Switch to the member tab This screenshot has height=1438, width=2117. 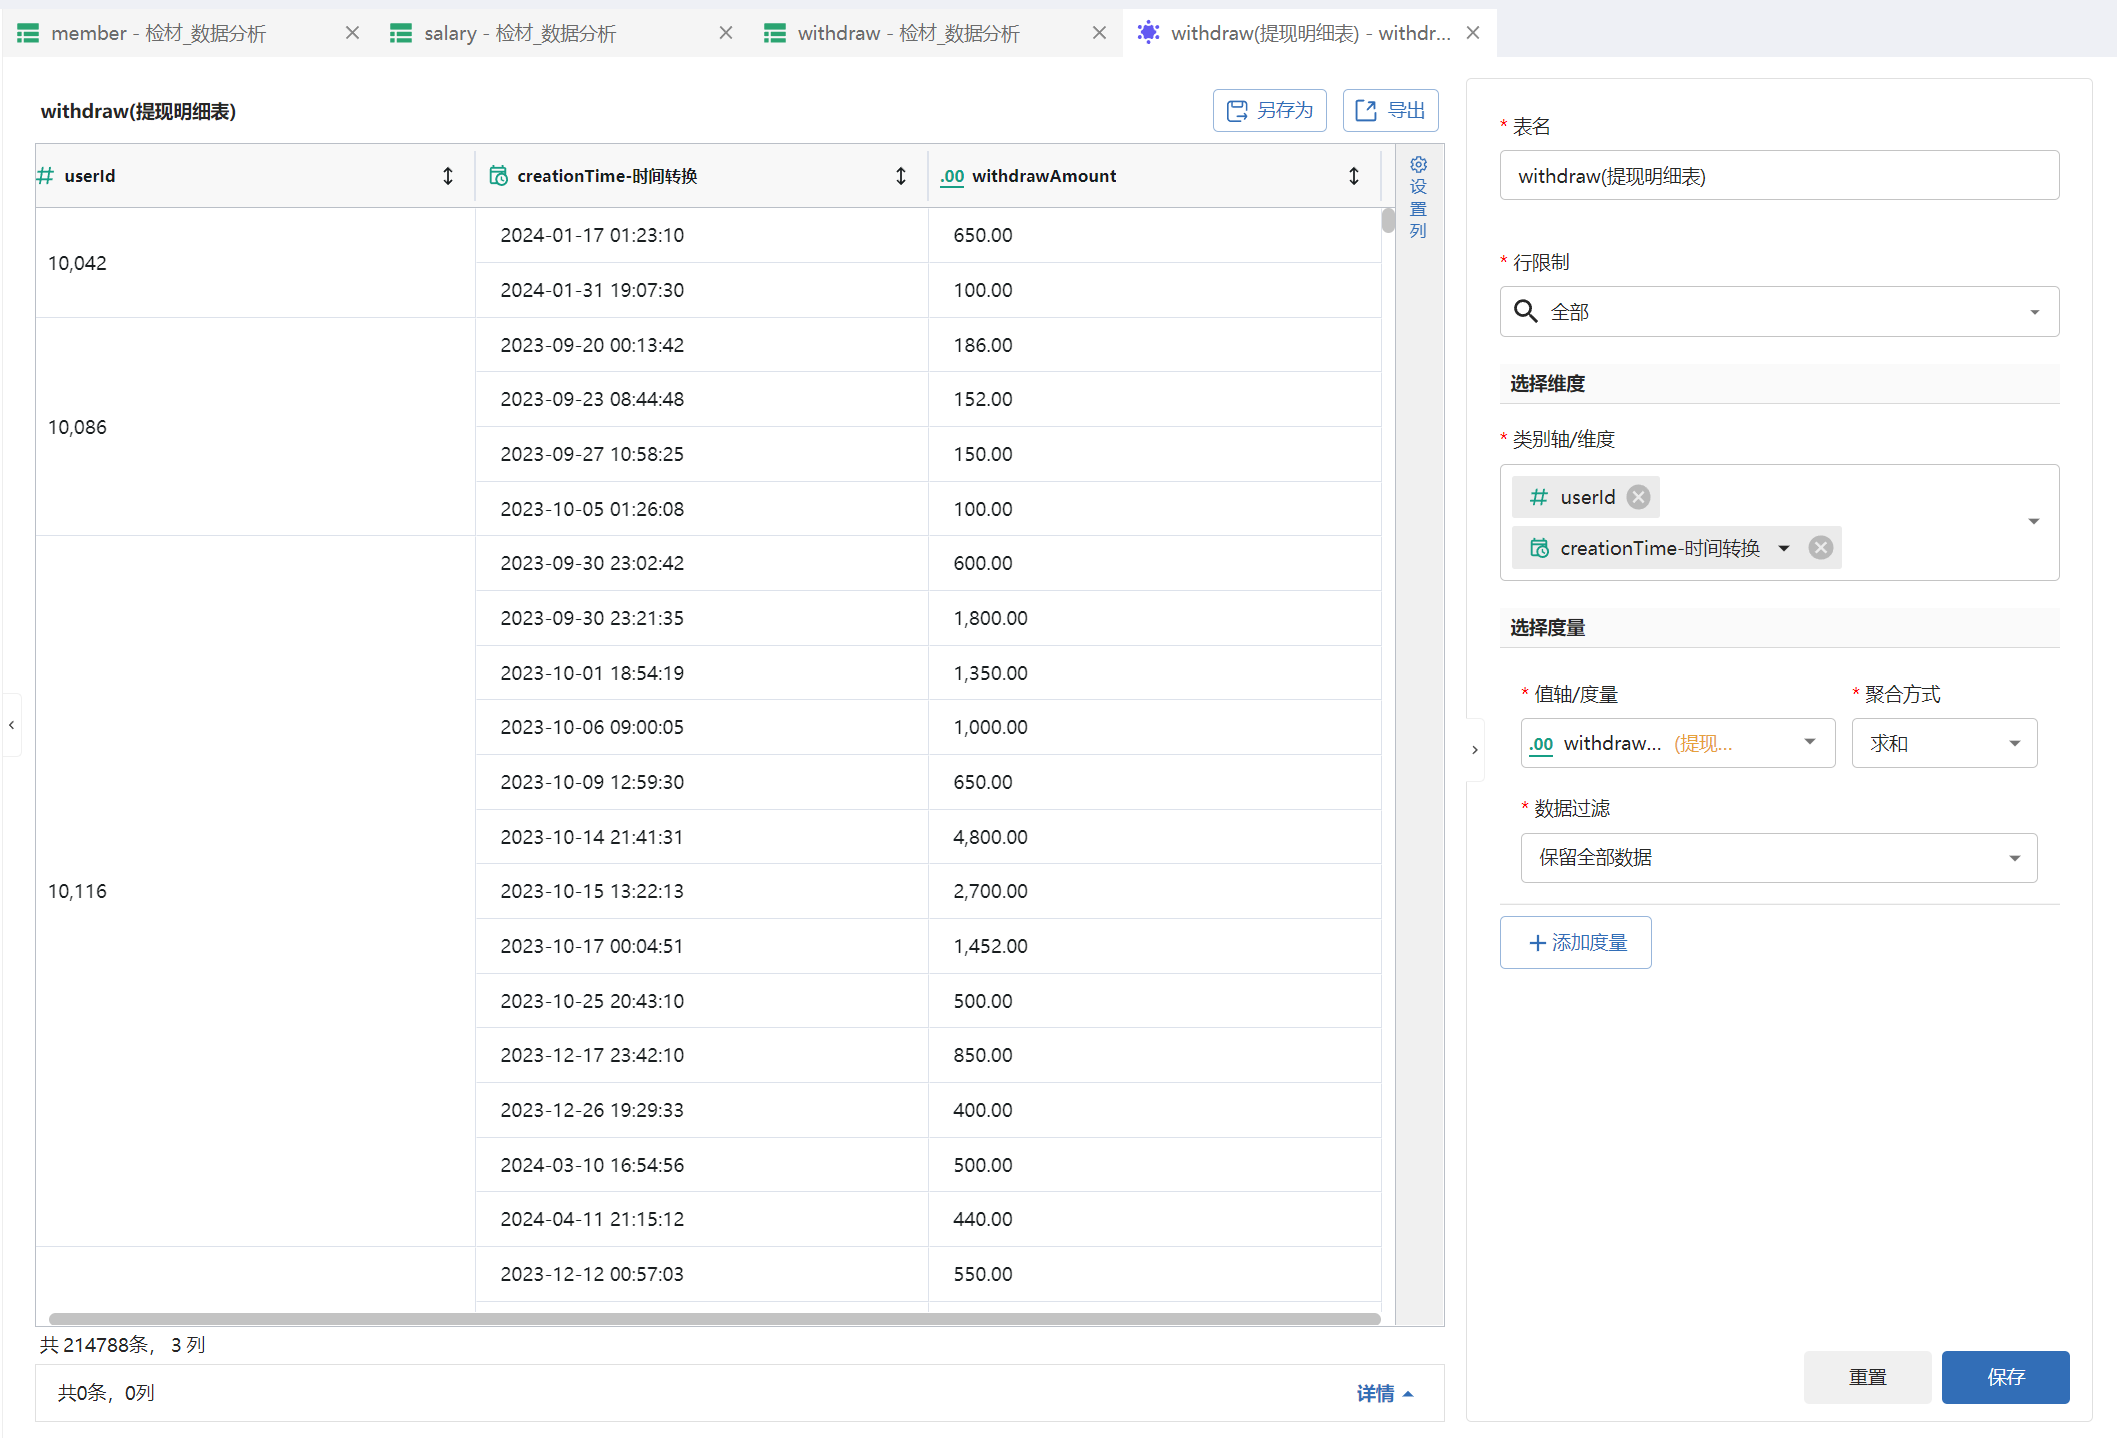pyautogui.click(x=160, y=33)
